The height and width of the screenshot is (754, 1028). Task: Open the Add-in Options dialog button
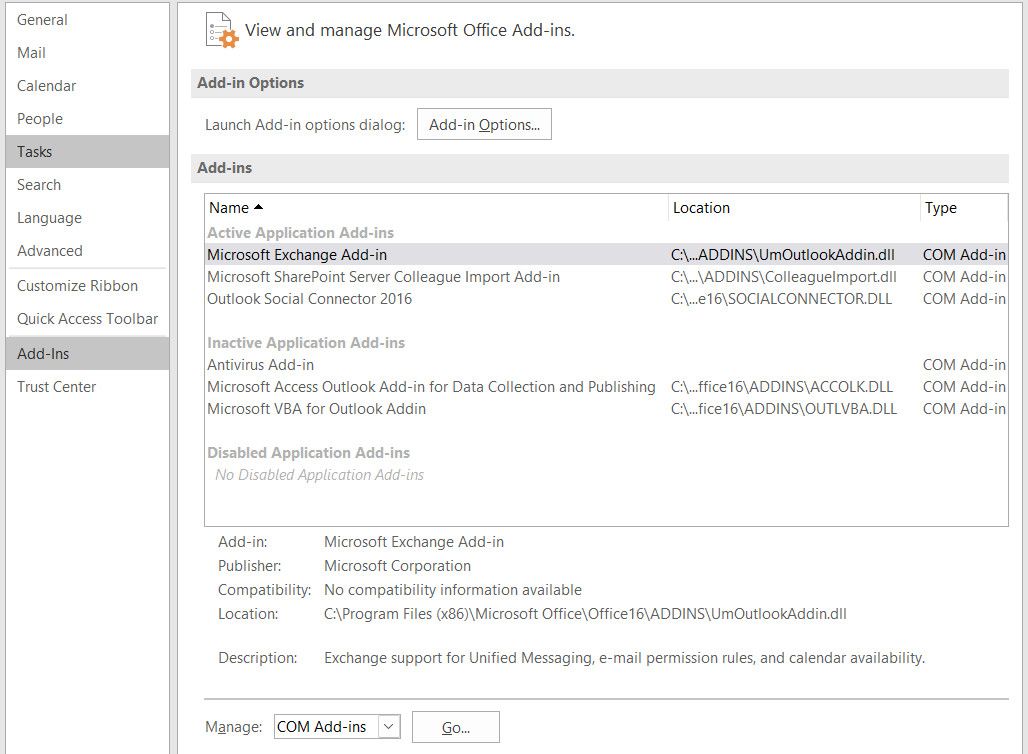pos(484,125)
